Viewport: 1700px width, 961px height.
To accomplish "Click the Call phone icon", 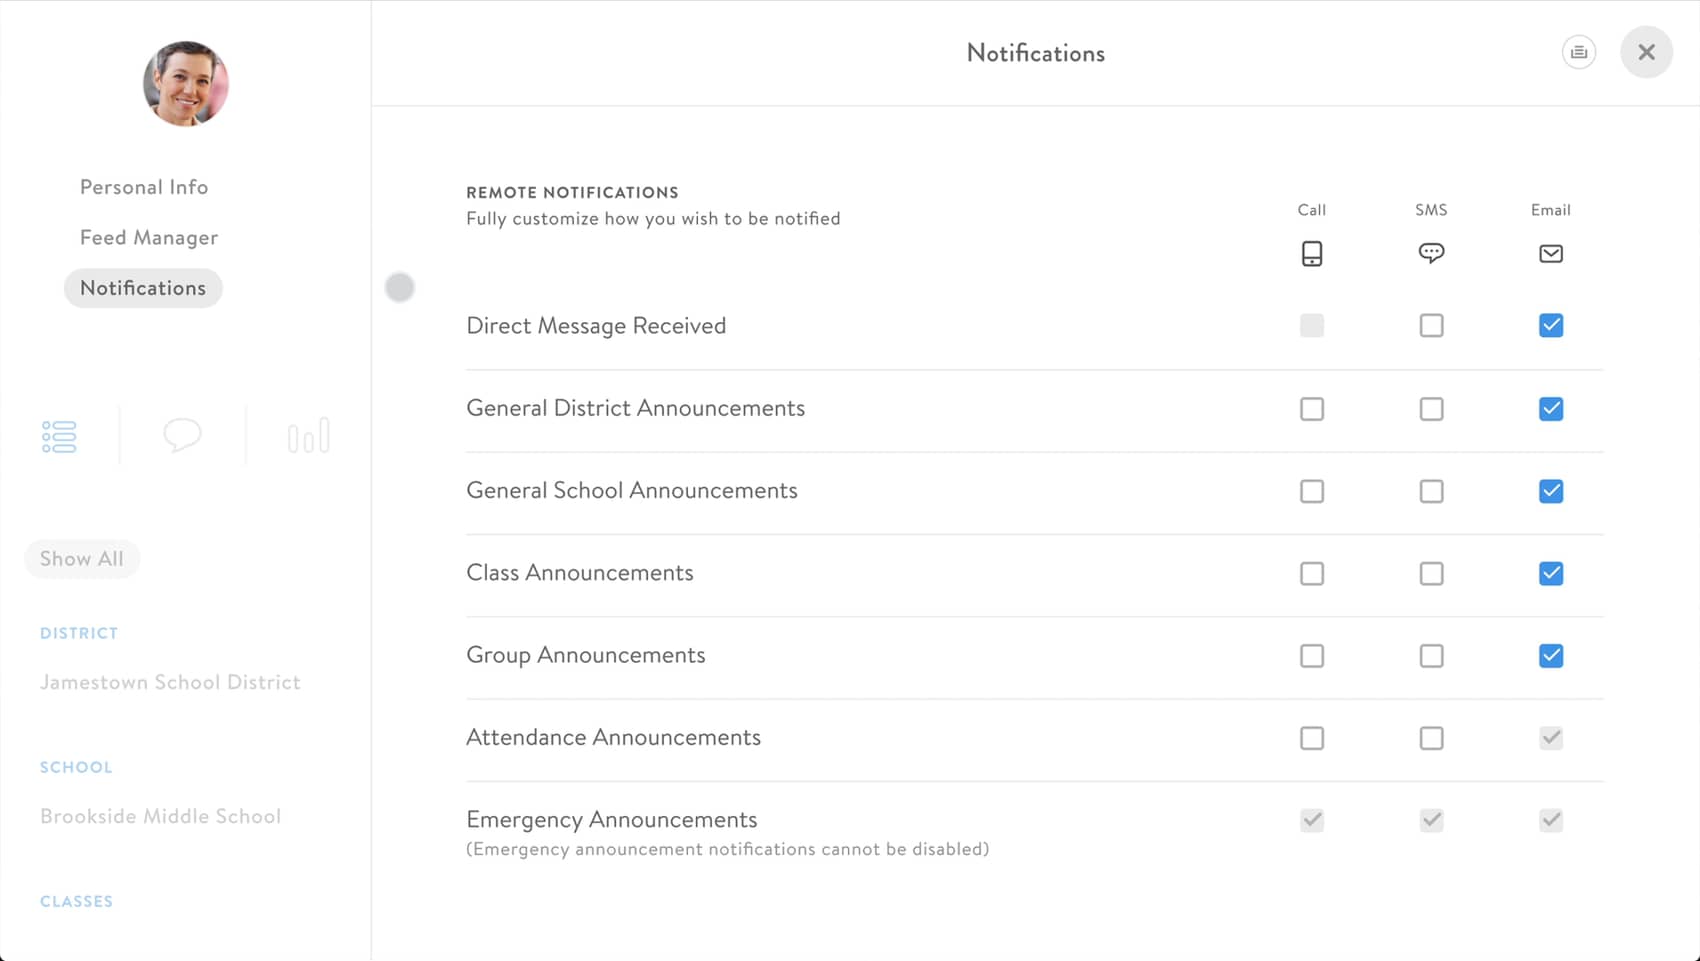I will 1312,254.
